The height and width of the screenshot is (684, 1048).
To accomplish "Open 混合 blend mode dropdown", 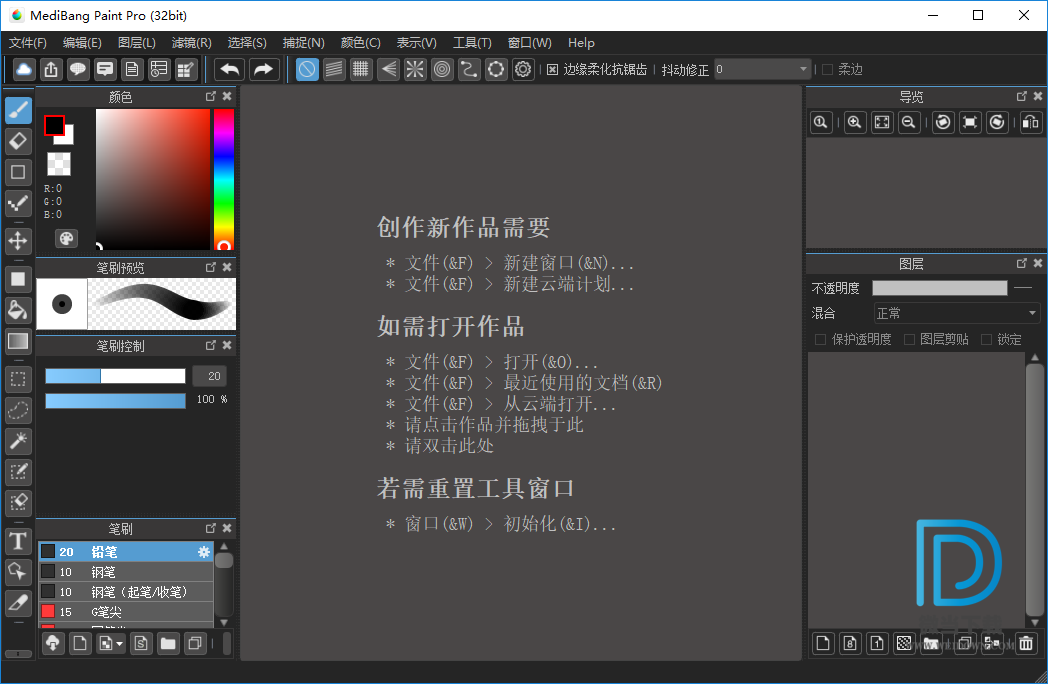I will click(x=956, y=313).
